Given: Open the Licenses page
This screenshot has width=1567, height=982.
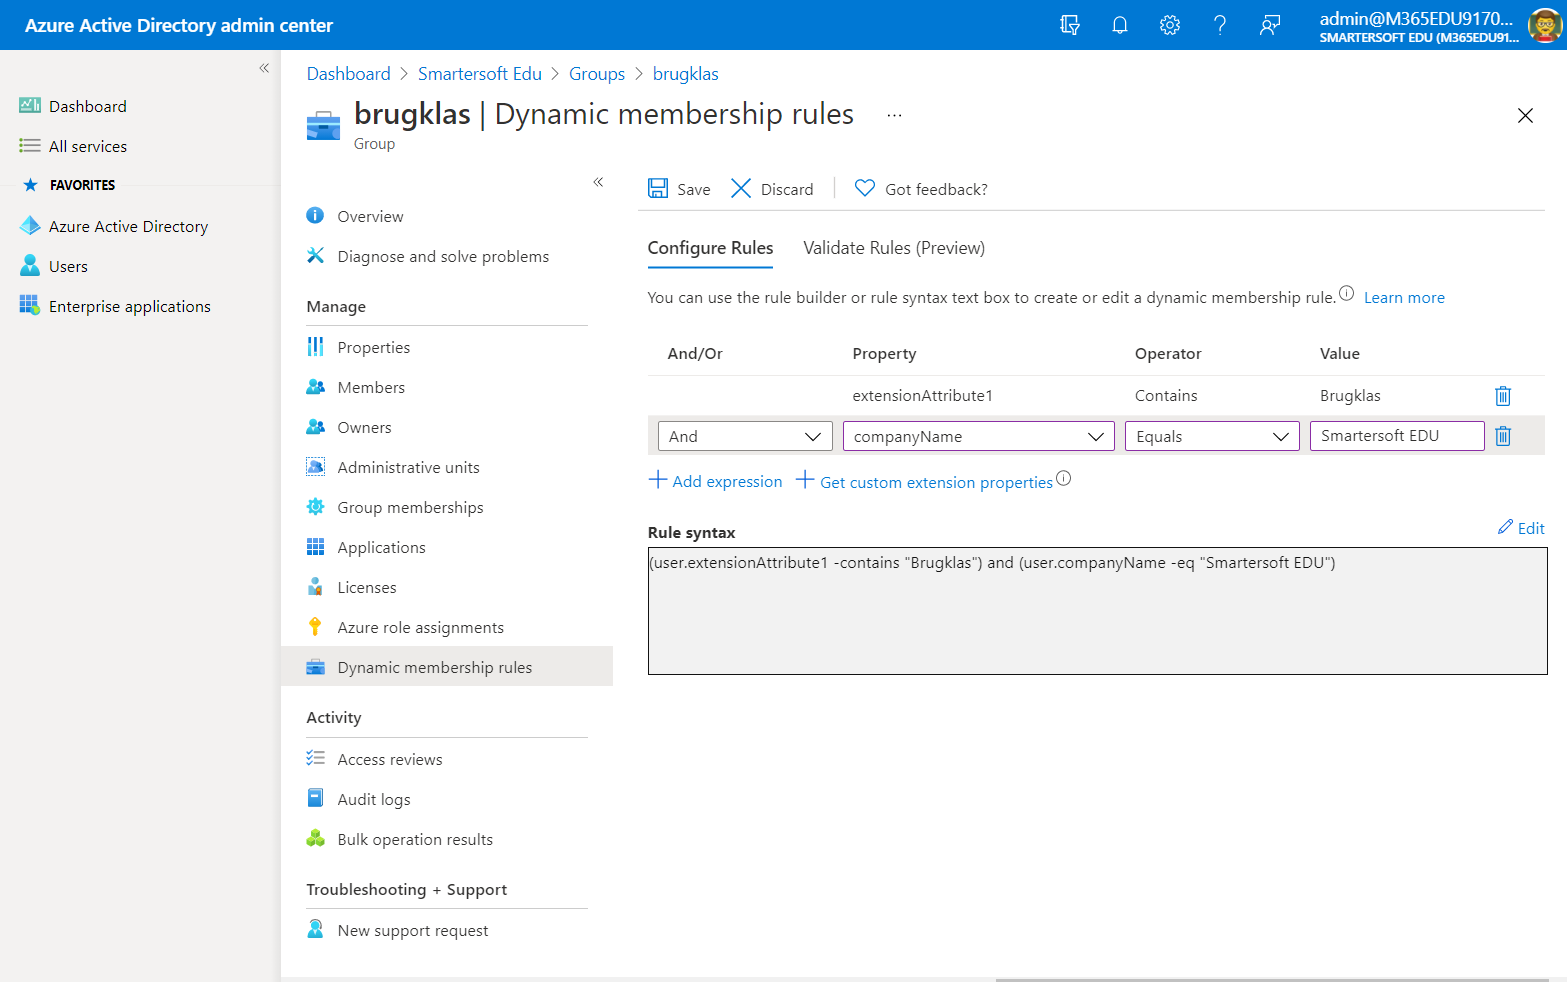Looking at the screenshot, I should tap(366, 587).
